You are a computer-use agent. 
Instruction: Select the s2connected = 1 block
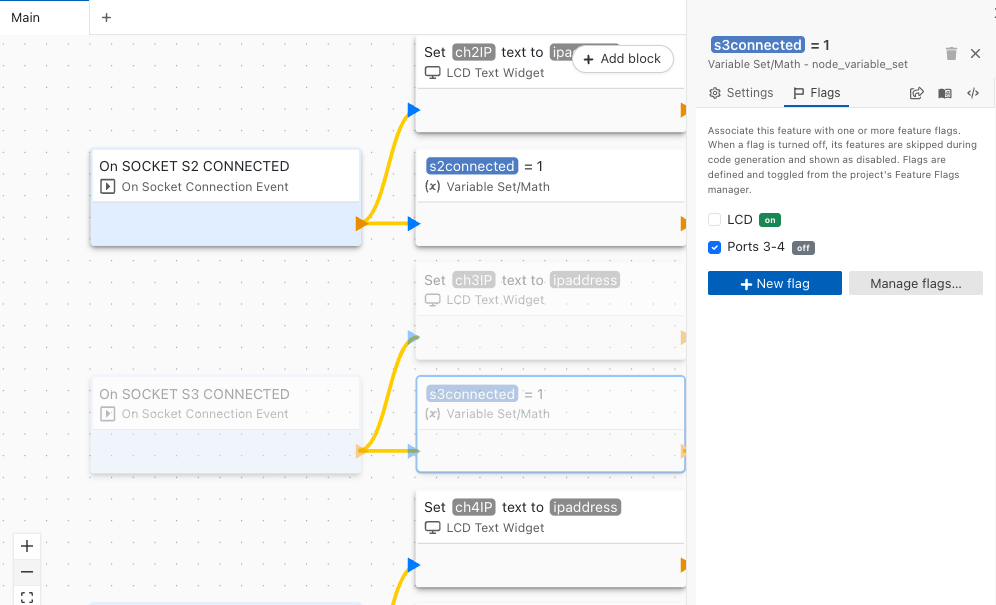(x=550, y=198)
